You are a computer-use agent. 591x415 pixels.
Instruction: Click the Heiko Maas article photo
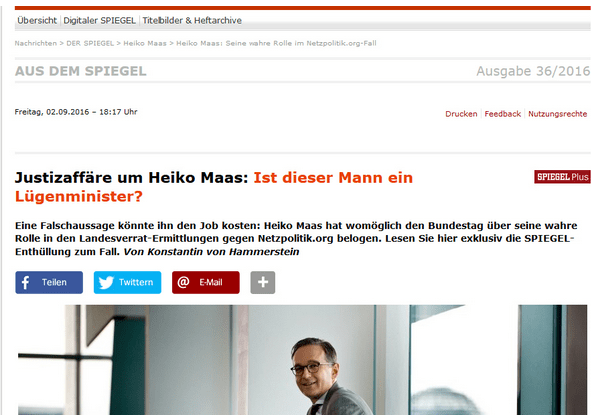pos(303,360)
